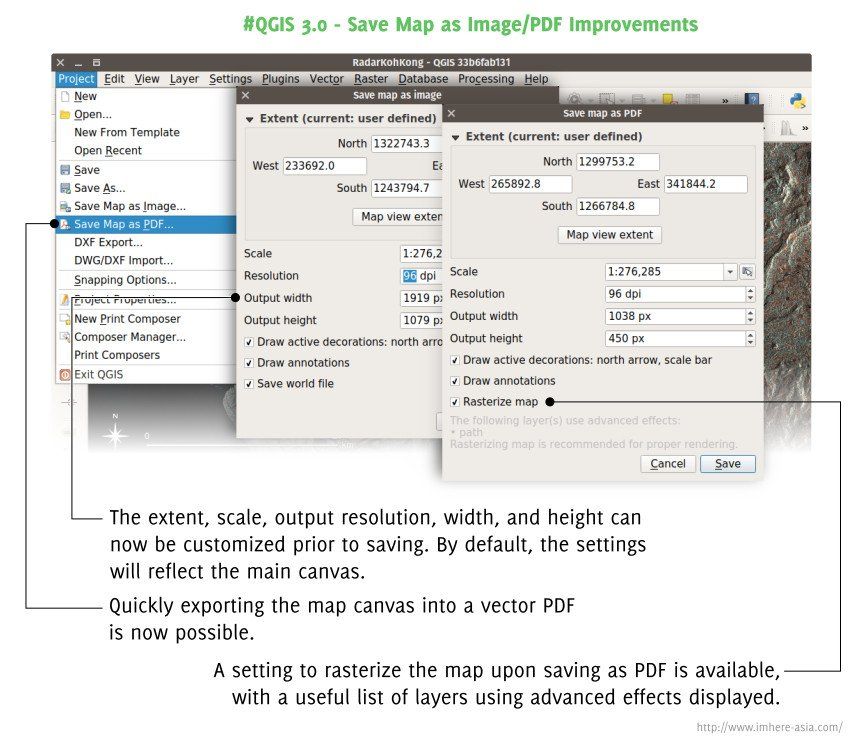This screenshot has height=743, width=860.
Task: Click the Exit QGIS power icon
Action: click(x=65, y=375)
